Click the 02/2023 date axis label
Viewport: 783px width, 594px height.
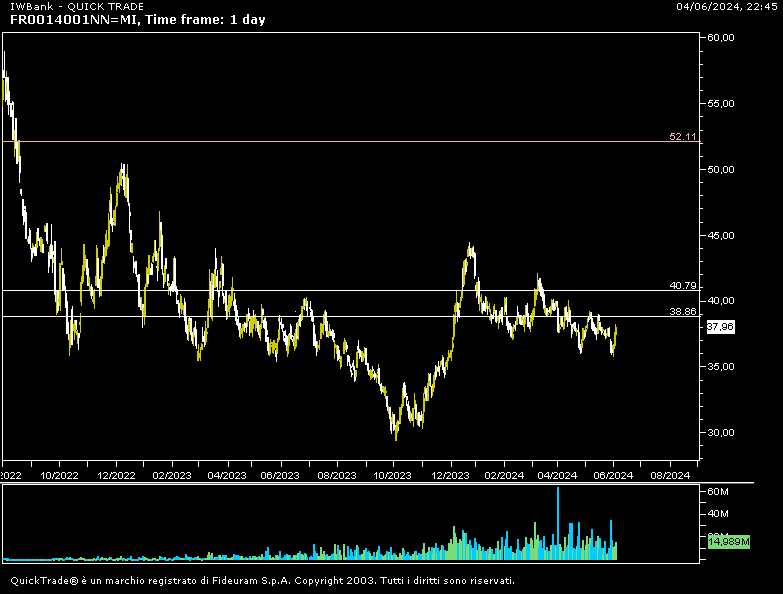pos(172,476)
